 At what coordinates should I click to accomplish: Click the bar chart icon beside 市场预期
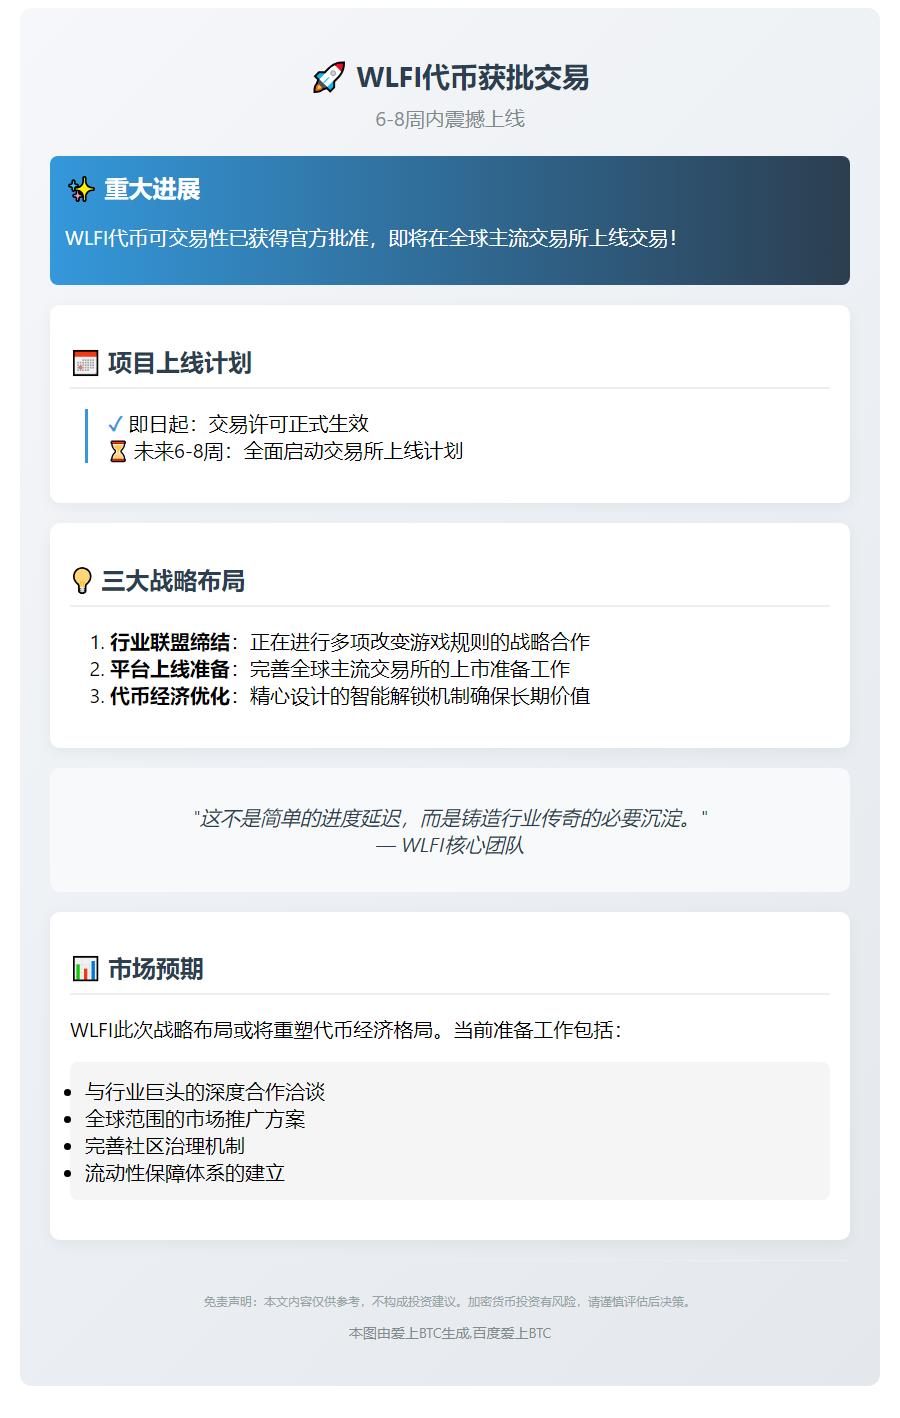[85, 969]
